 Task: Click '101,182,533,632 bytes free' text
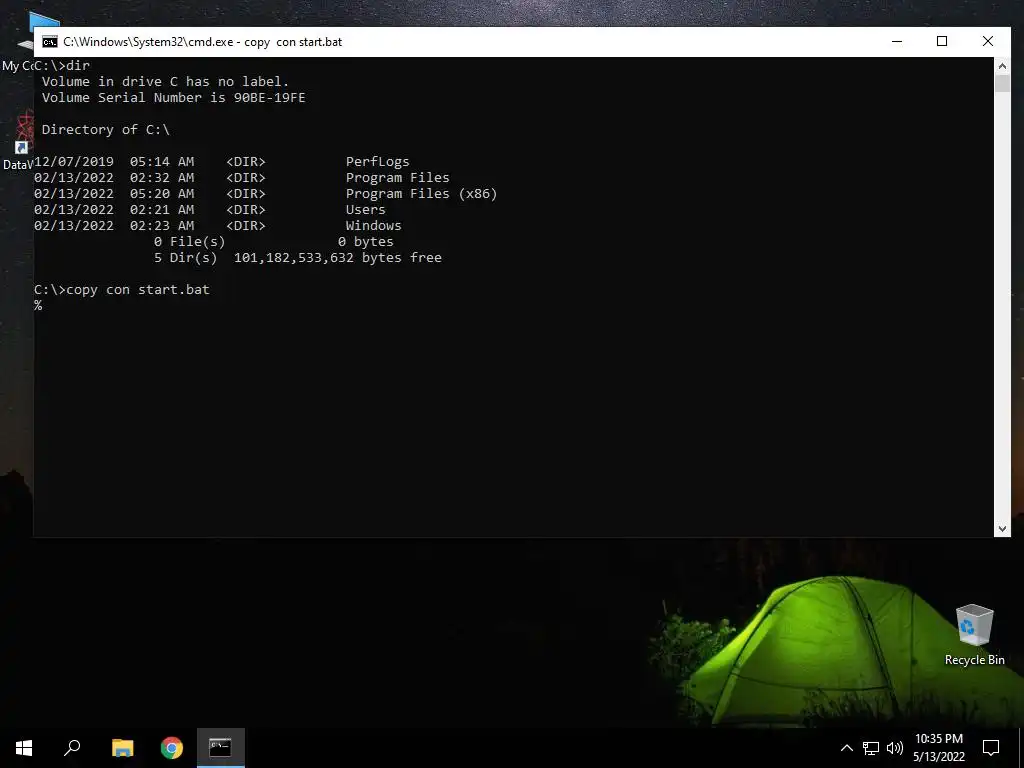point(338,257)
